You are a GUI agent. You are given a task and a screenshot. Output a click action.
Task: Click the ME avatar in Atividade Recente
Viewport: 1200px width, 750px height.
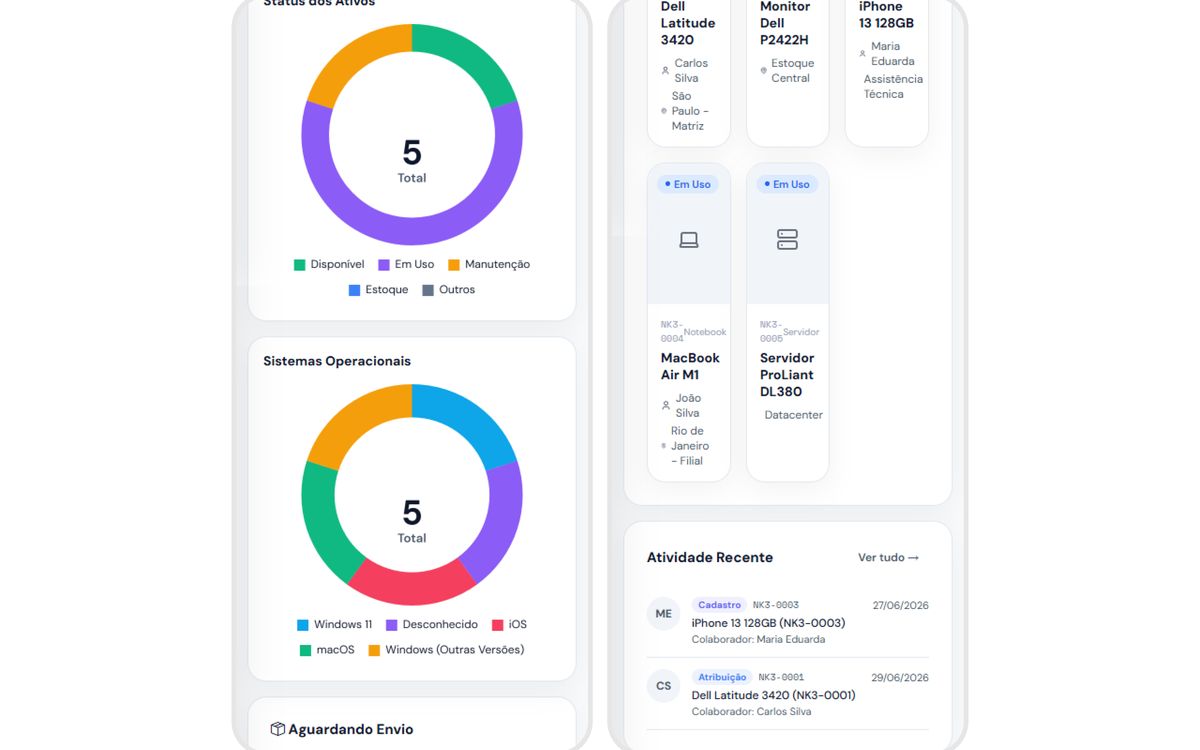click(664, 613)
